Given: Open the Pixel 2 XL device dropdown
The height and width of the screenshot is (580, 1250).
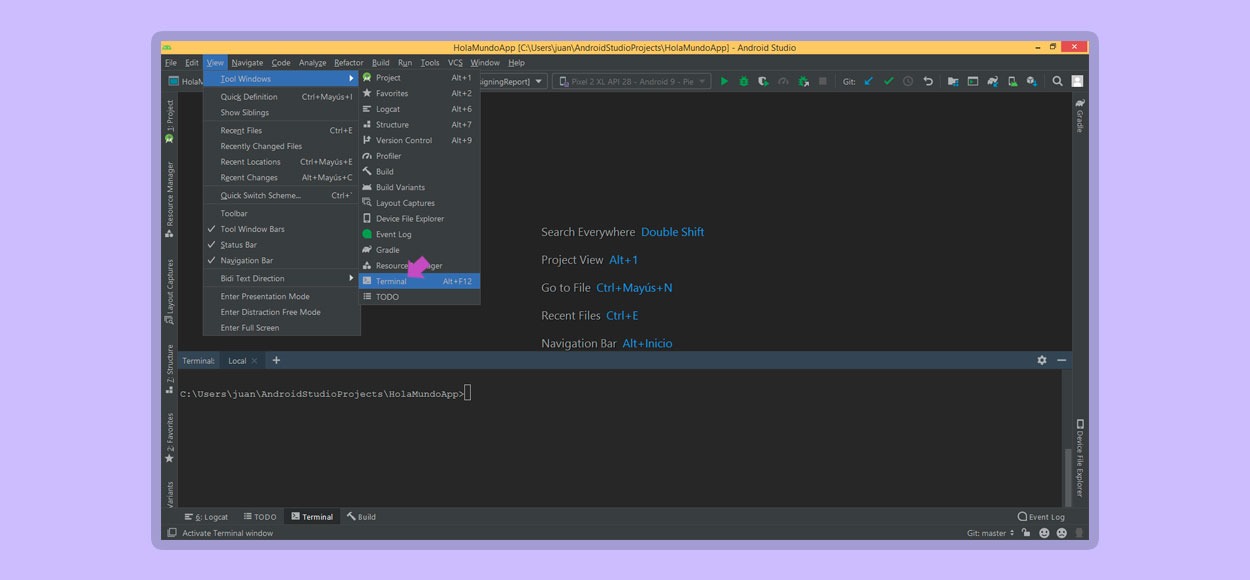Looking at the screenshot, I should click(x=632, y=81).
